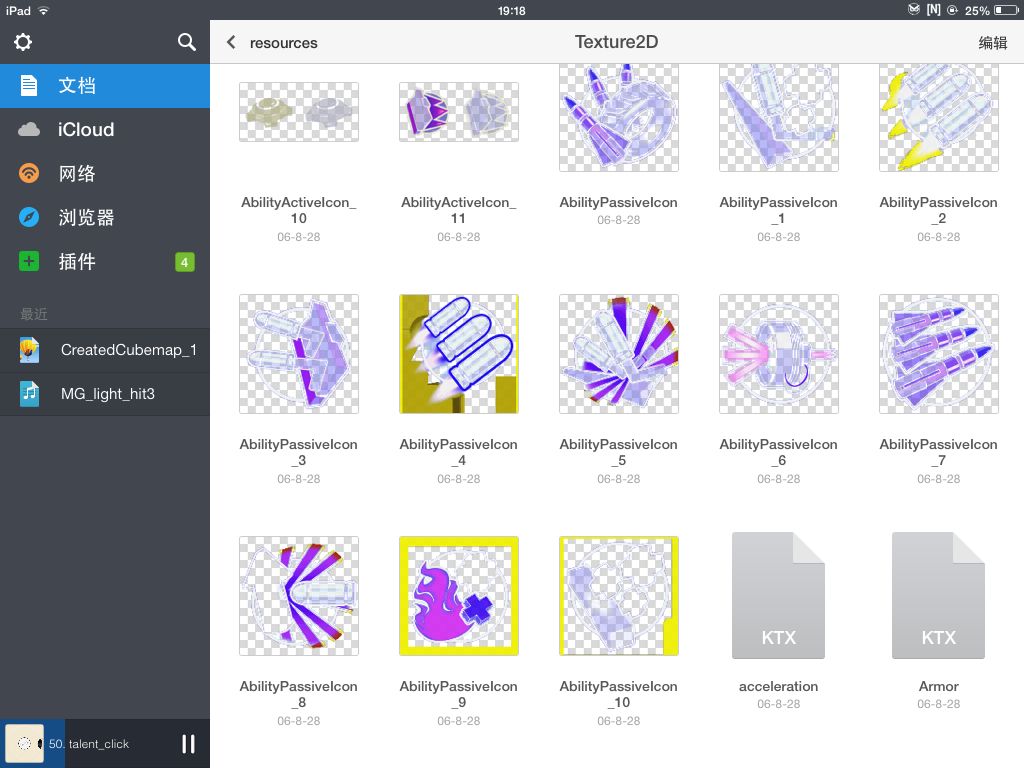Open AbilityPassiveIcon_6 thumbnail
1024x768 pixels.
point(778,354)
